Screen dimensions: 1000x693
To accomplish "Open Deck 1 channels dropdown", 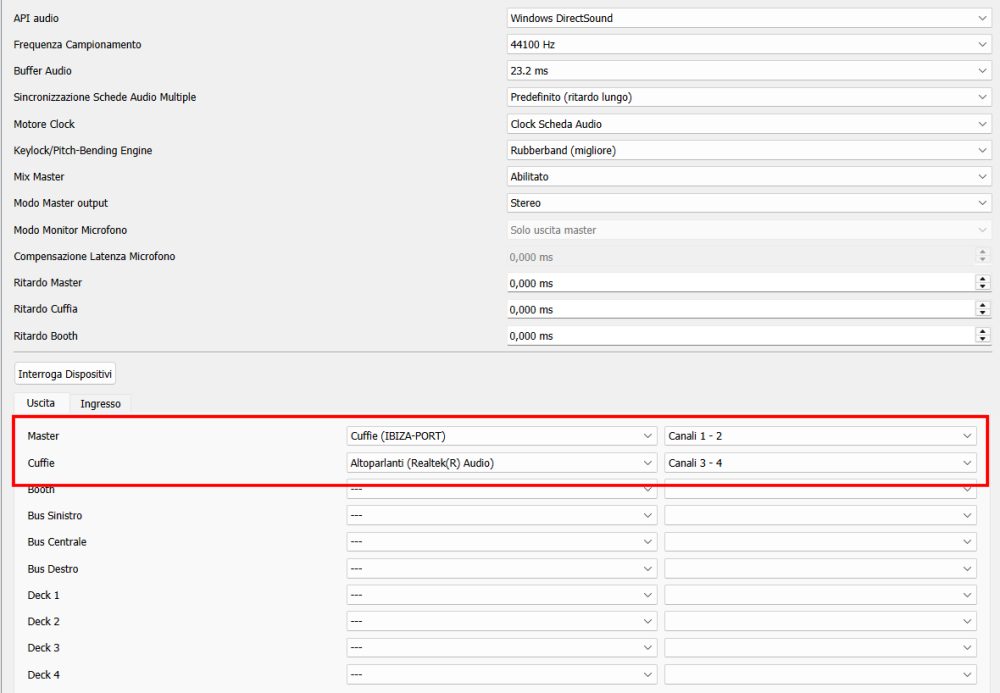I will click(820, 595).
